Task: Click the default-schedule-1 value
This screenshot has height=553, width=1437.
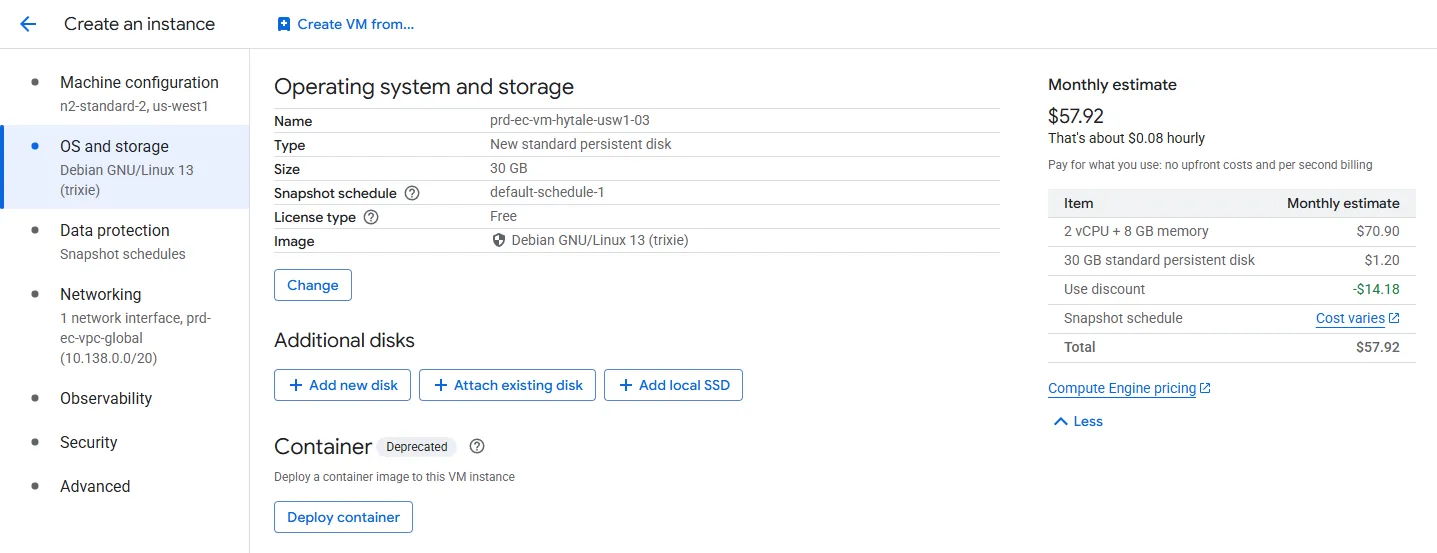Action: pyautogui.click(x=547, y=192)
